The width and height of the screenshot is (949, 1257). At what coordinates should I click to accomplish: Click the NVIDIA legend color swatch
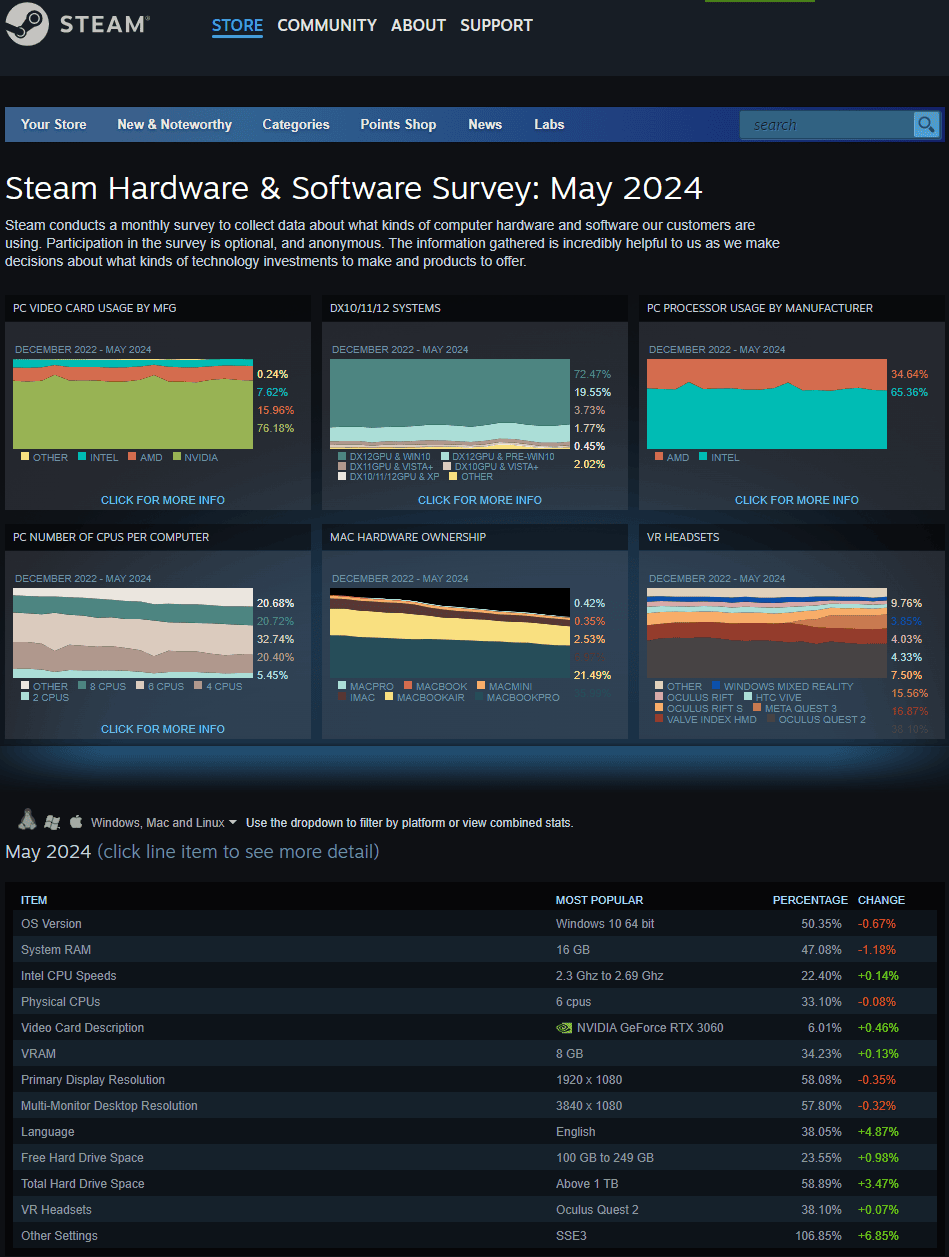coord(176,457)
